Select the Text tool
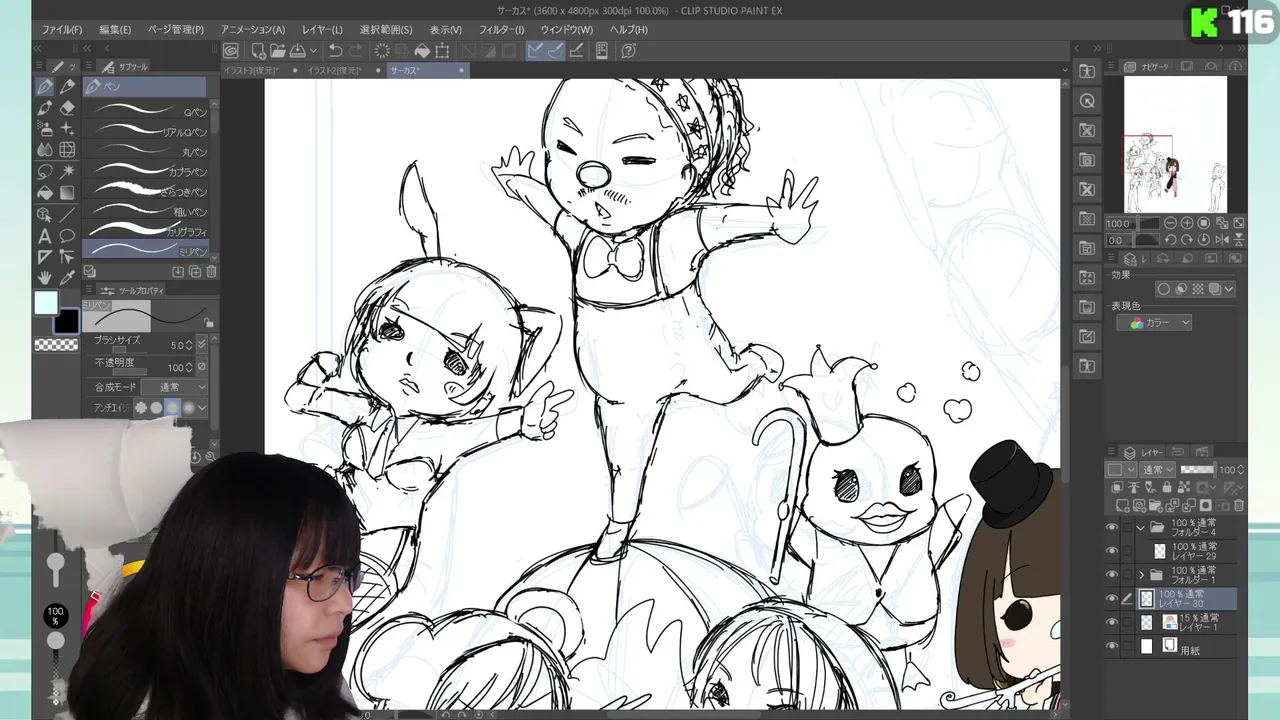Image resolution: width=1280 pixels, height=720 pixels. pyautogui.click(x=45, y=236)
